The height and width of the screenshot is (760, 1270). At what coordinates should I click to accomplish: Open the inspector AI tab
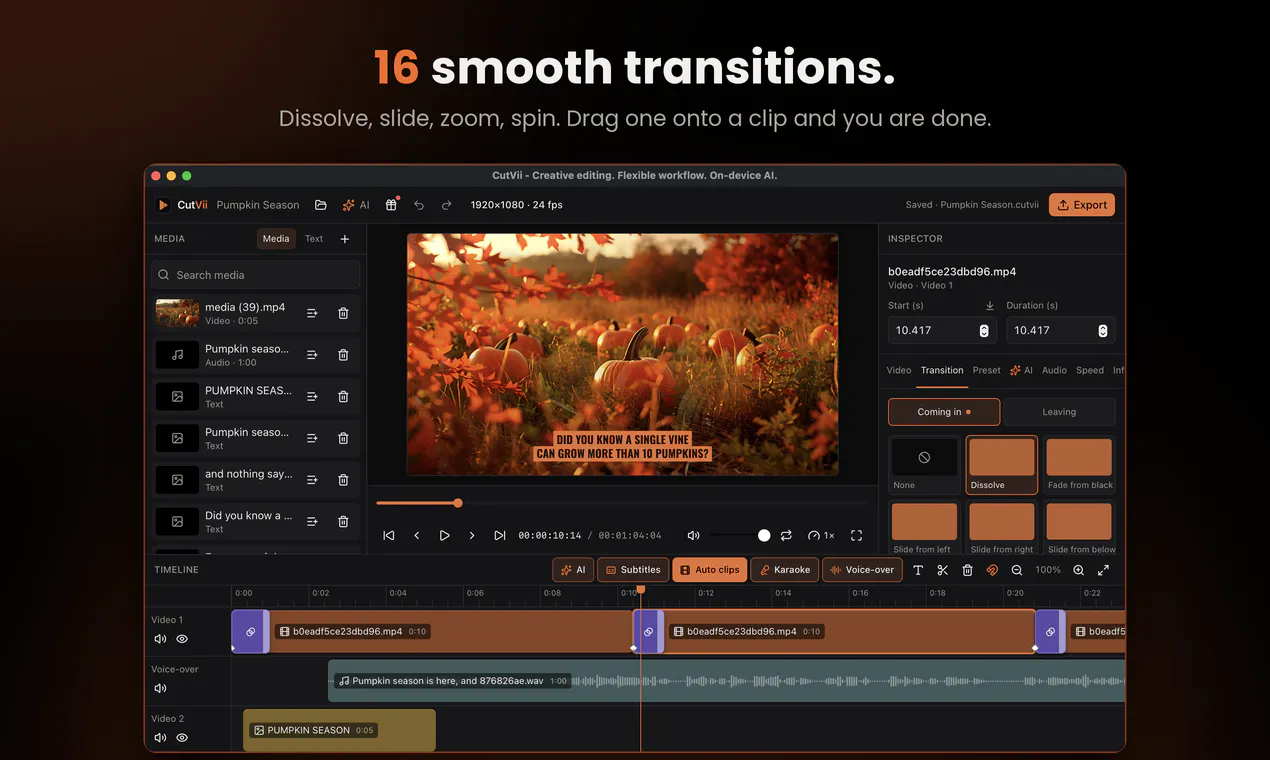[1021, 370]
